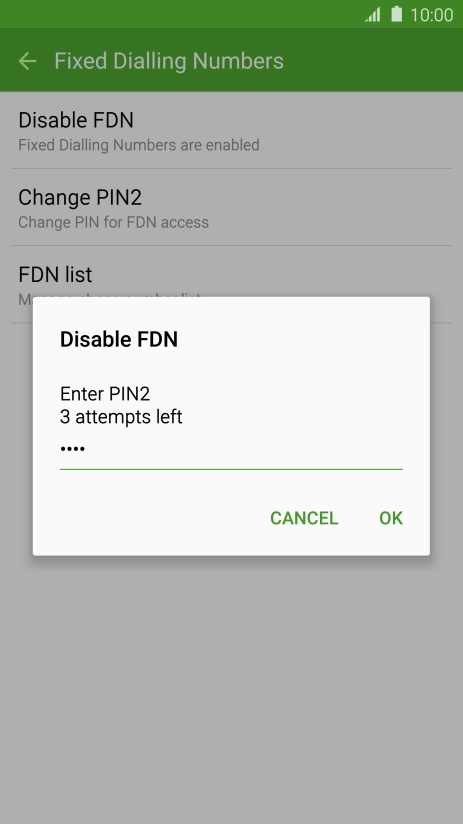Viewport: 463px width, 824px height.
Task: Open the Change PIN2 option
Action: [x=231, y=207]
